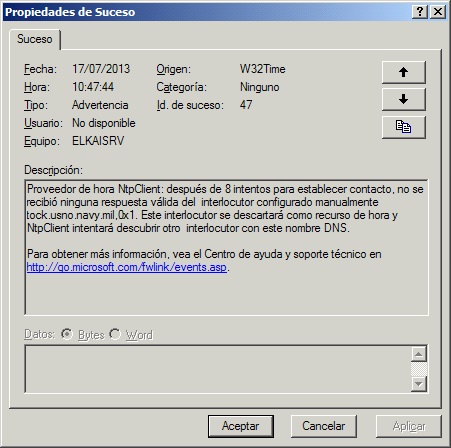Open the Suceso tab
Viewport: 451px width, 448px height.
(35, 39)
